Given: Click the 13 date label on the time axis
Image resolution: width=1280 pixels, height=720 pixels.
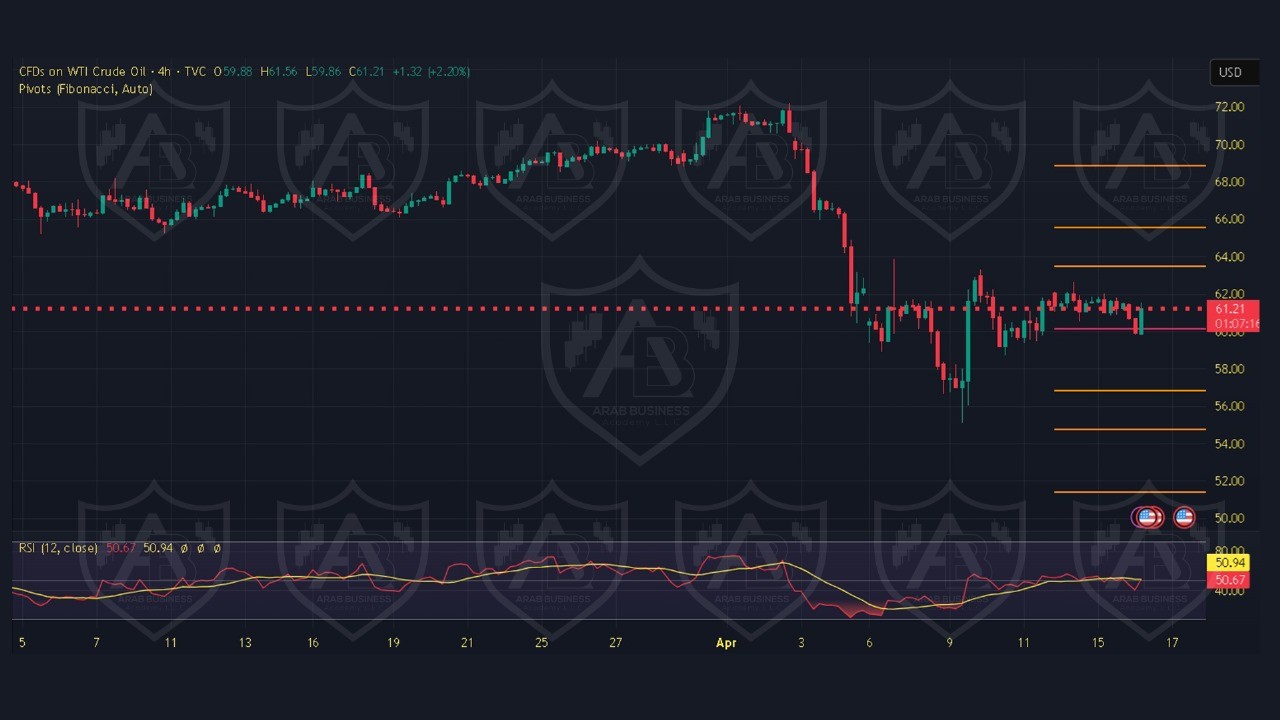Looking at the screenshot, I should (x=245, y=643).
